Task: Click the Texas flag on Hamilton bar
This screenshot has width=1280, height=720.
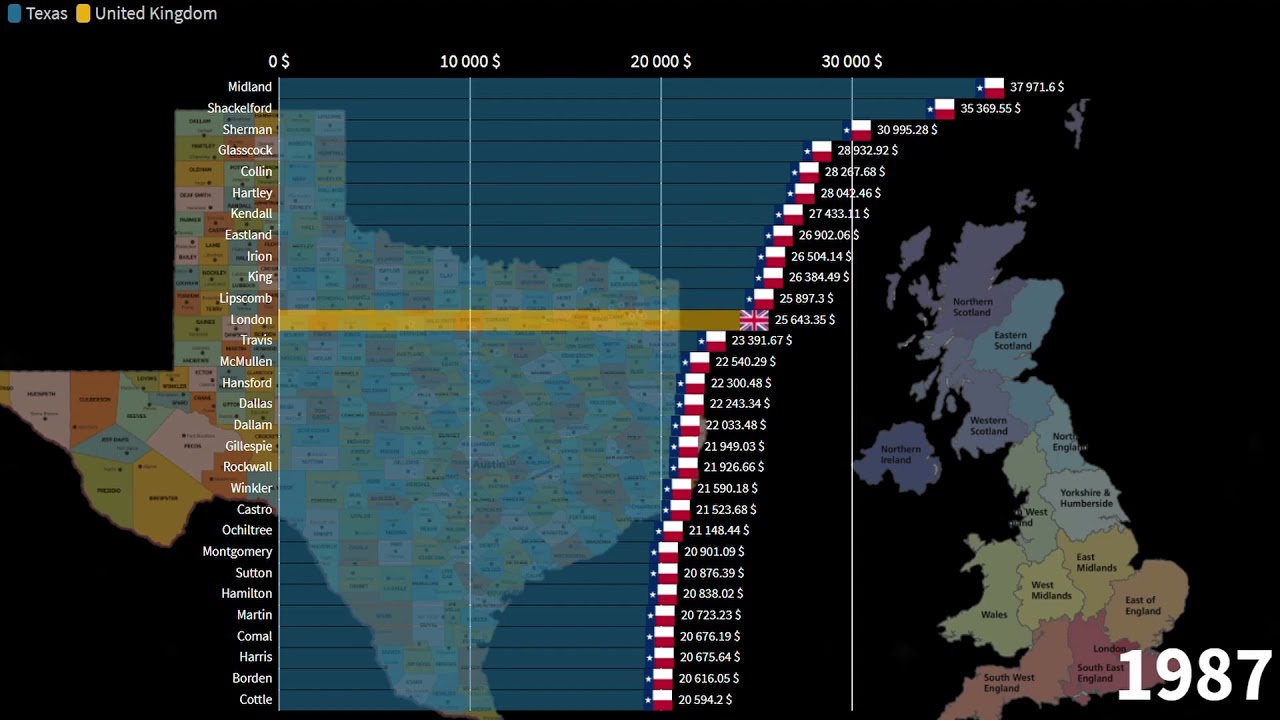Action: click(662, 594)
